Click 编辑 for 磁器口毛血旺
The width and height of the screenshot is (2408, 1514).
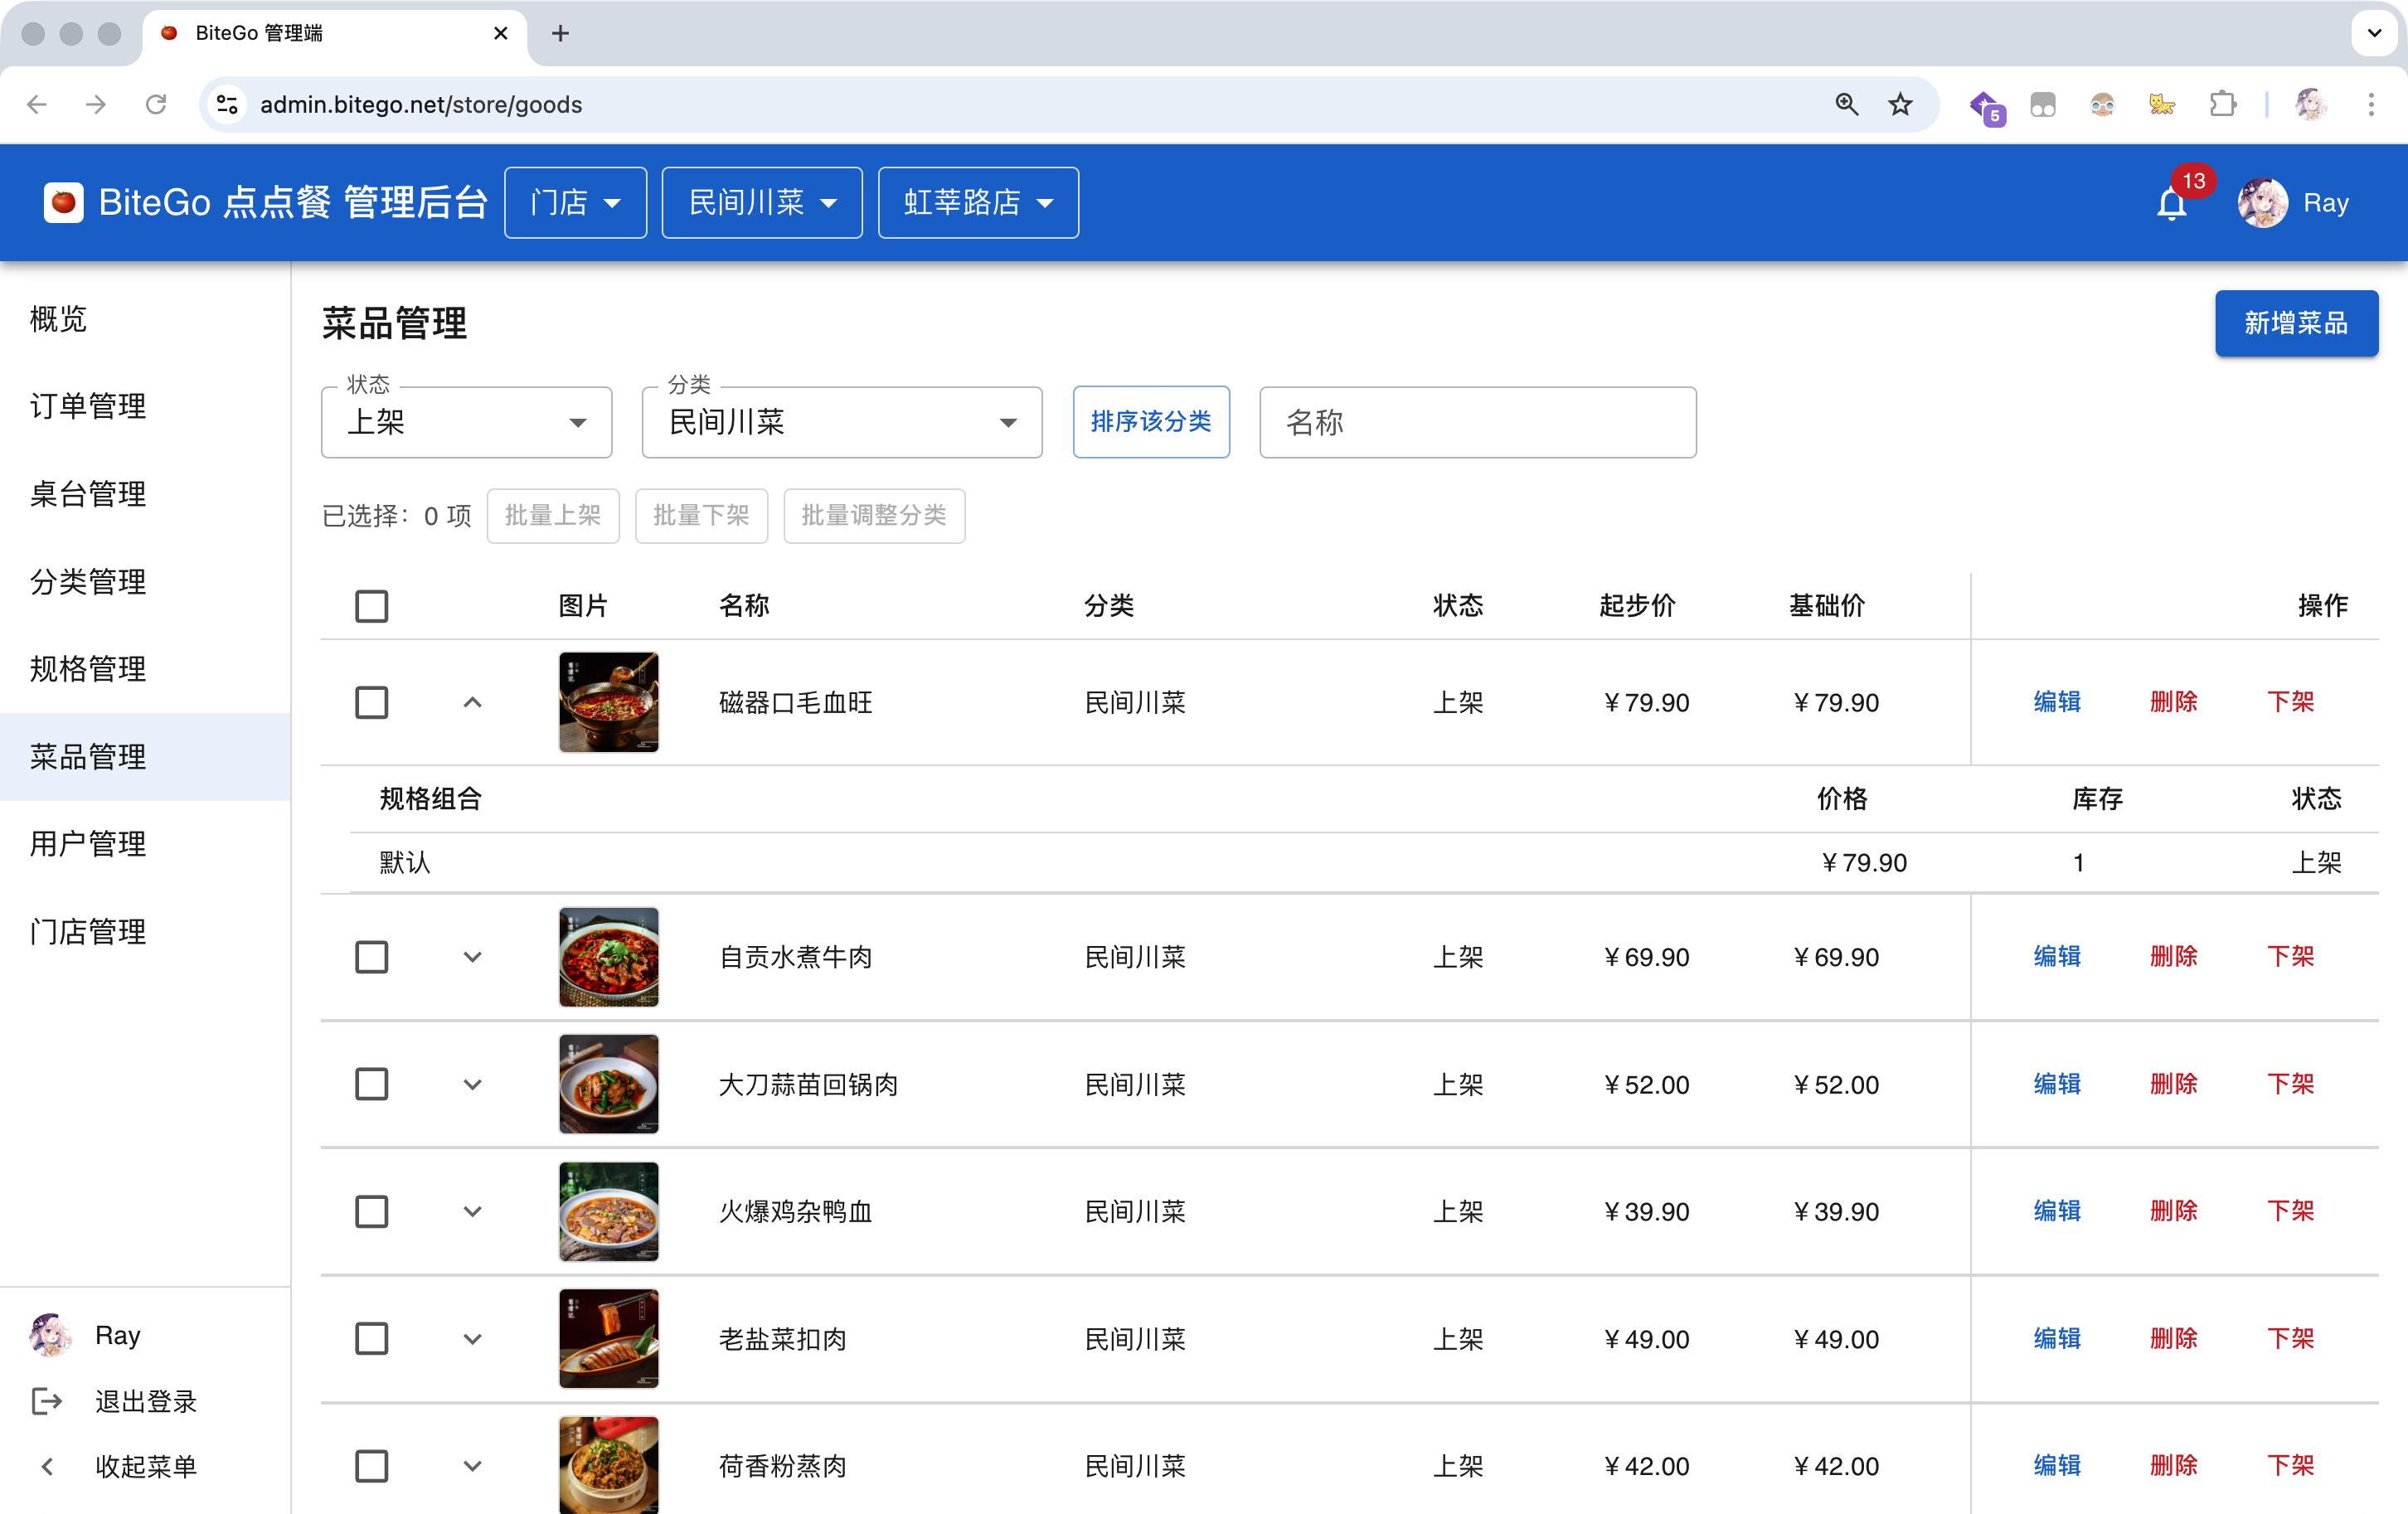click(2056, 702)
